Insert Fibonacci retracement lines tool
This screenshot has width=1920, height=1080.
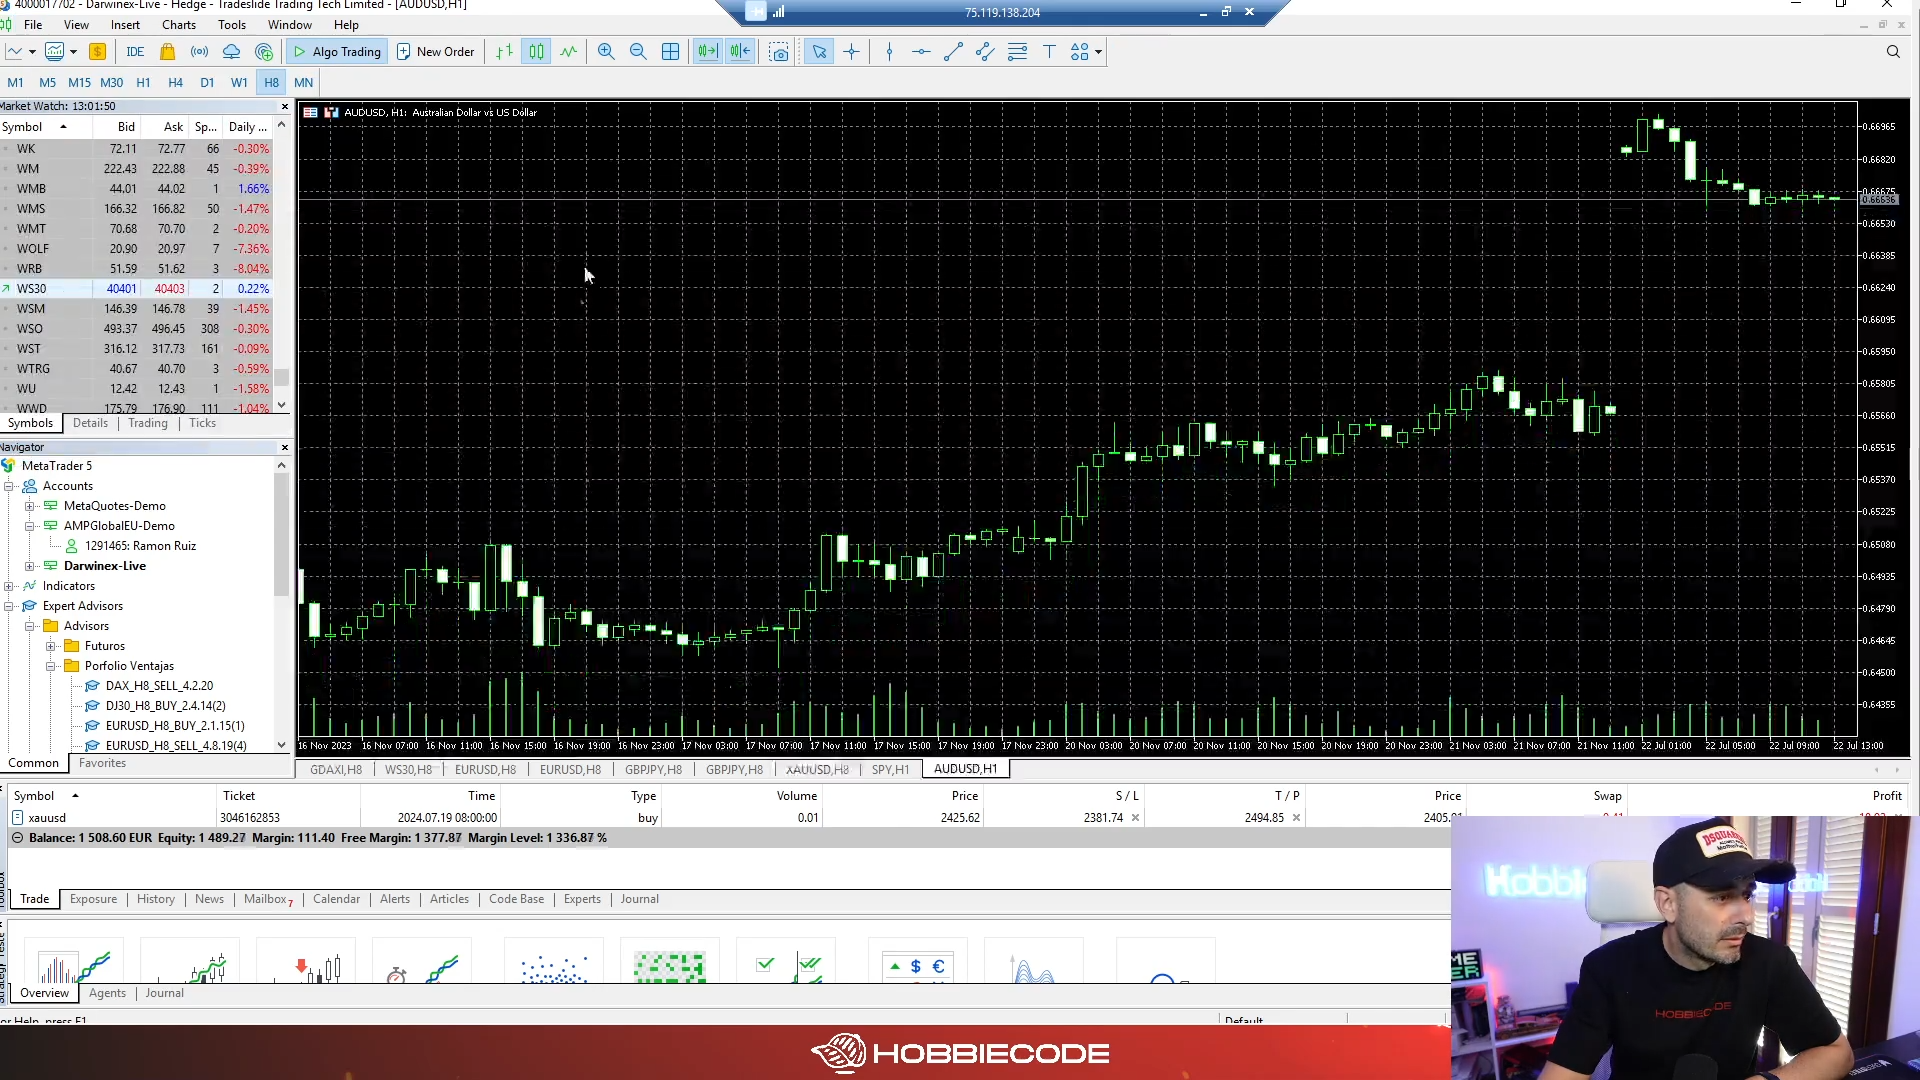point(1017,52)
